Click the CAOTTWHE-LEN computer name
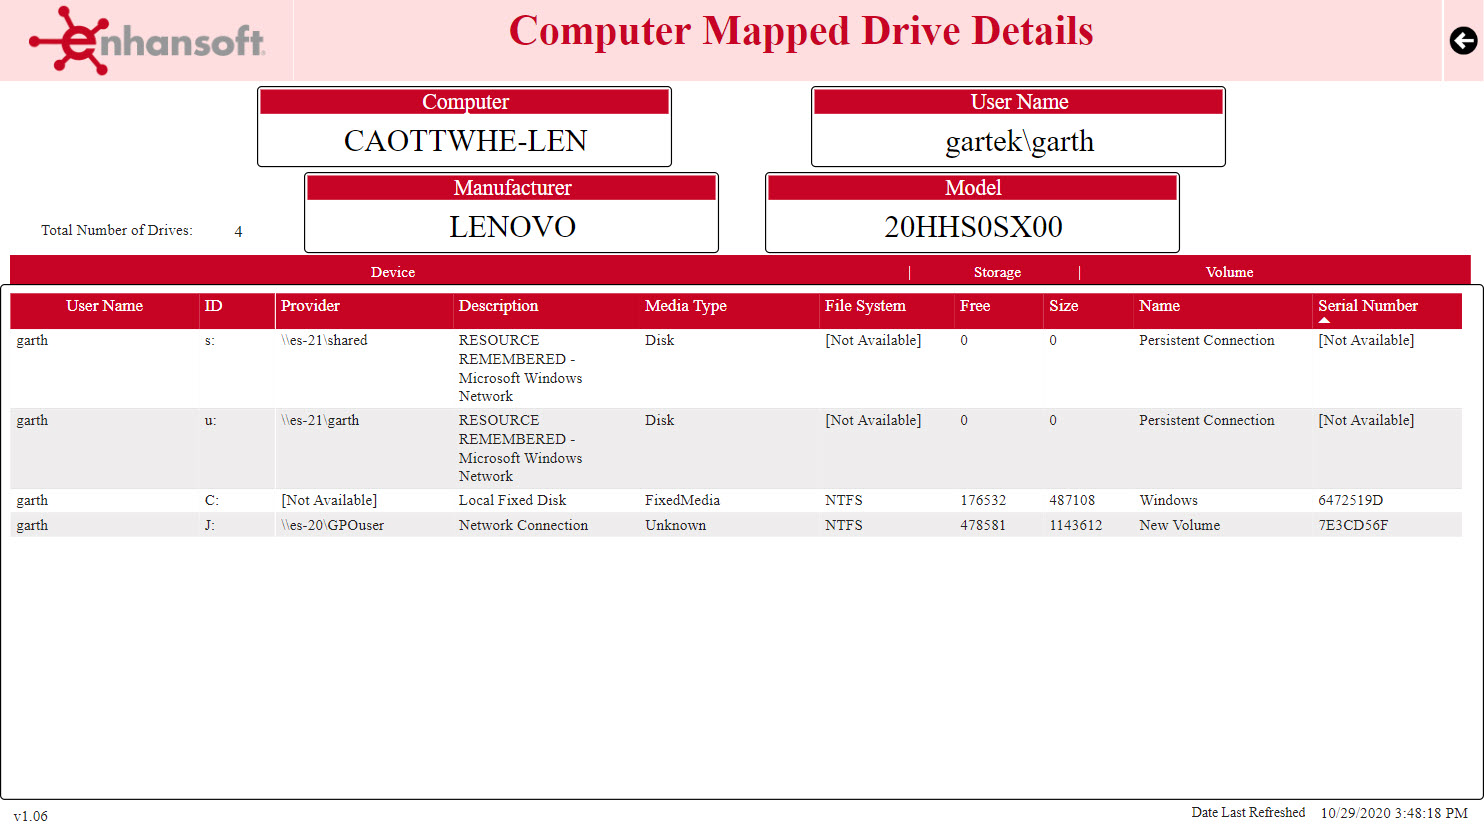 pyautogui.click(x=465, y=141)
